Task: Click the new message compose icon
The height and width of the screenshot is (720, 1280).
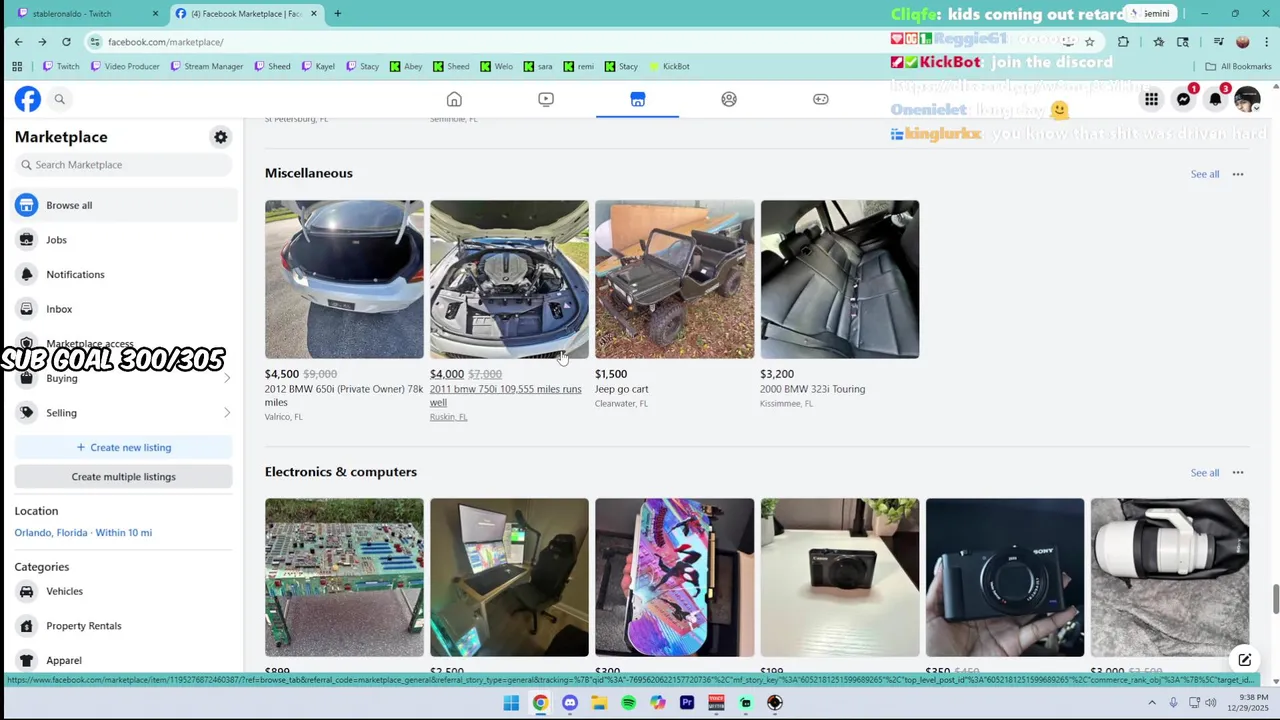Action: click(1244, 660)
